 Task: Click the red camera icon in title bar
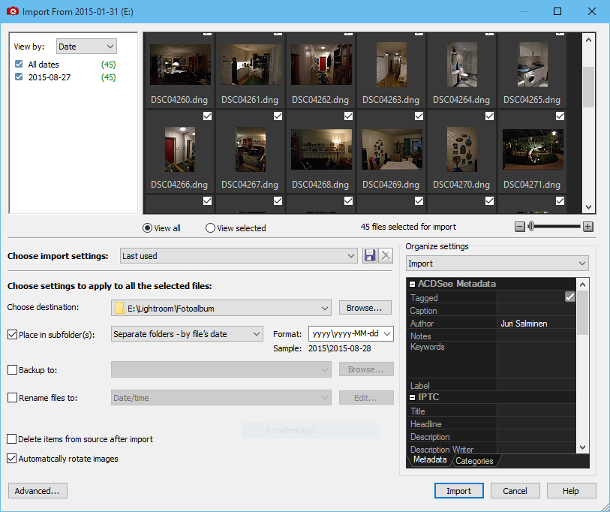click(x=12, y=11)
